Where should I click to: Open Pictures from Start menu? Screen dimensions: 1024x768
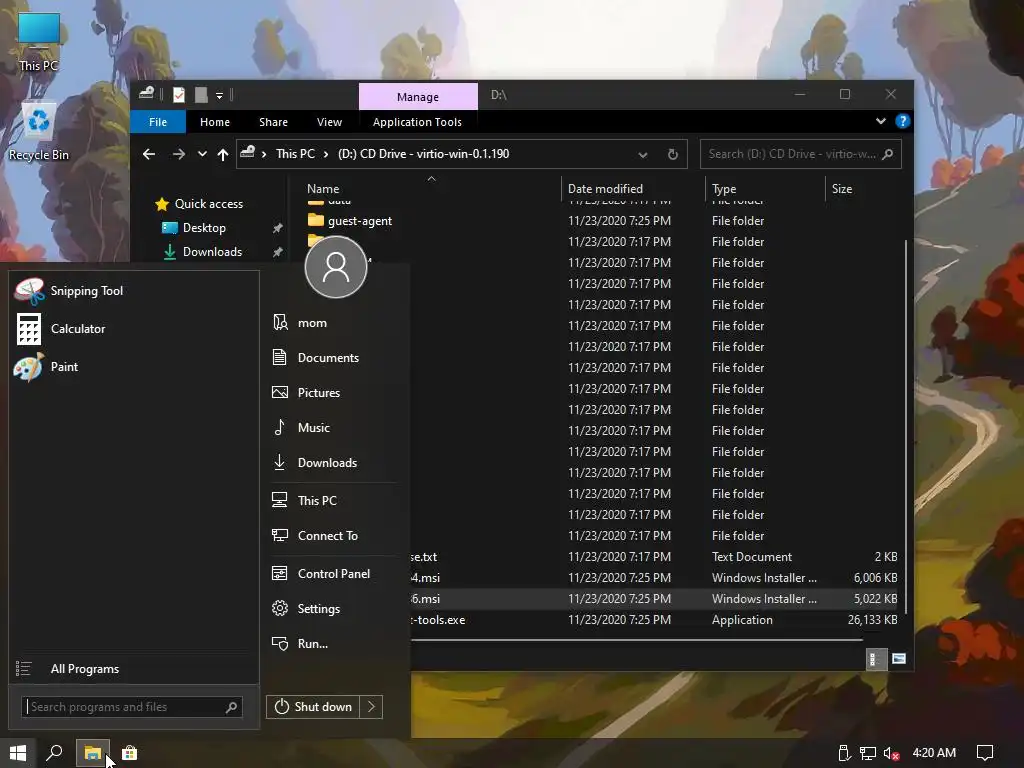coord(334,392)
